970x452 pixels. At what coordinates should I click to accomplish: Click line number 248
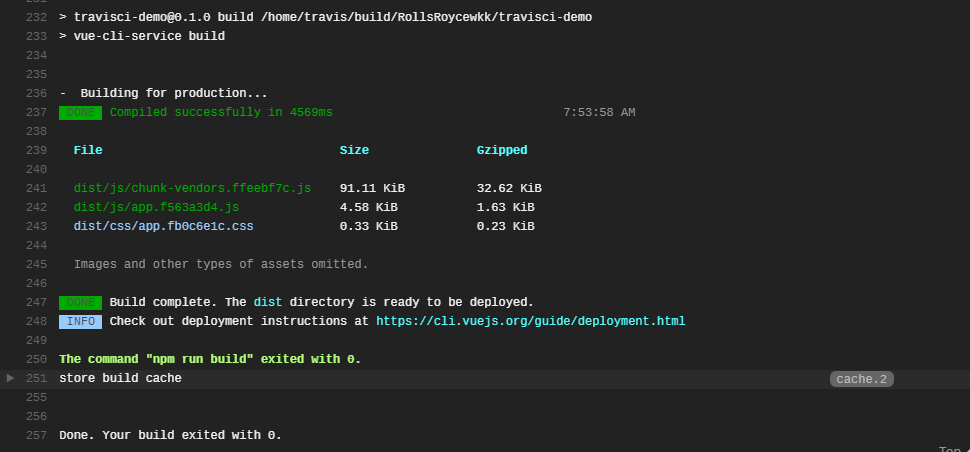point(36,322)
